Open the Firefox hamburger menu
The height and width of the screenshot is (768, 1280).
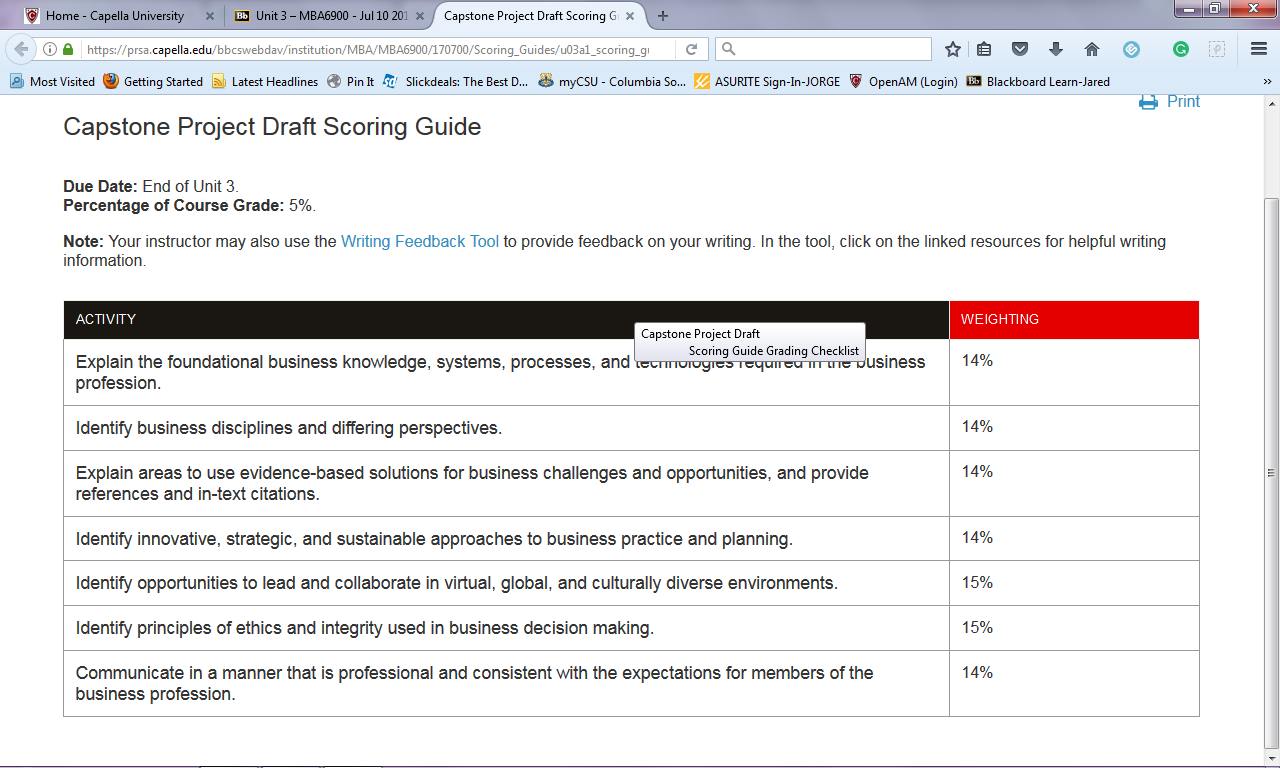pos(1259,49)
